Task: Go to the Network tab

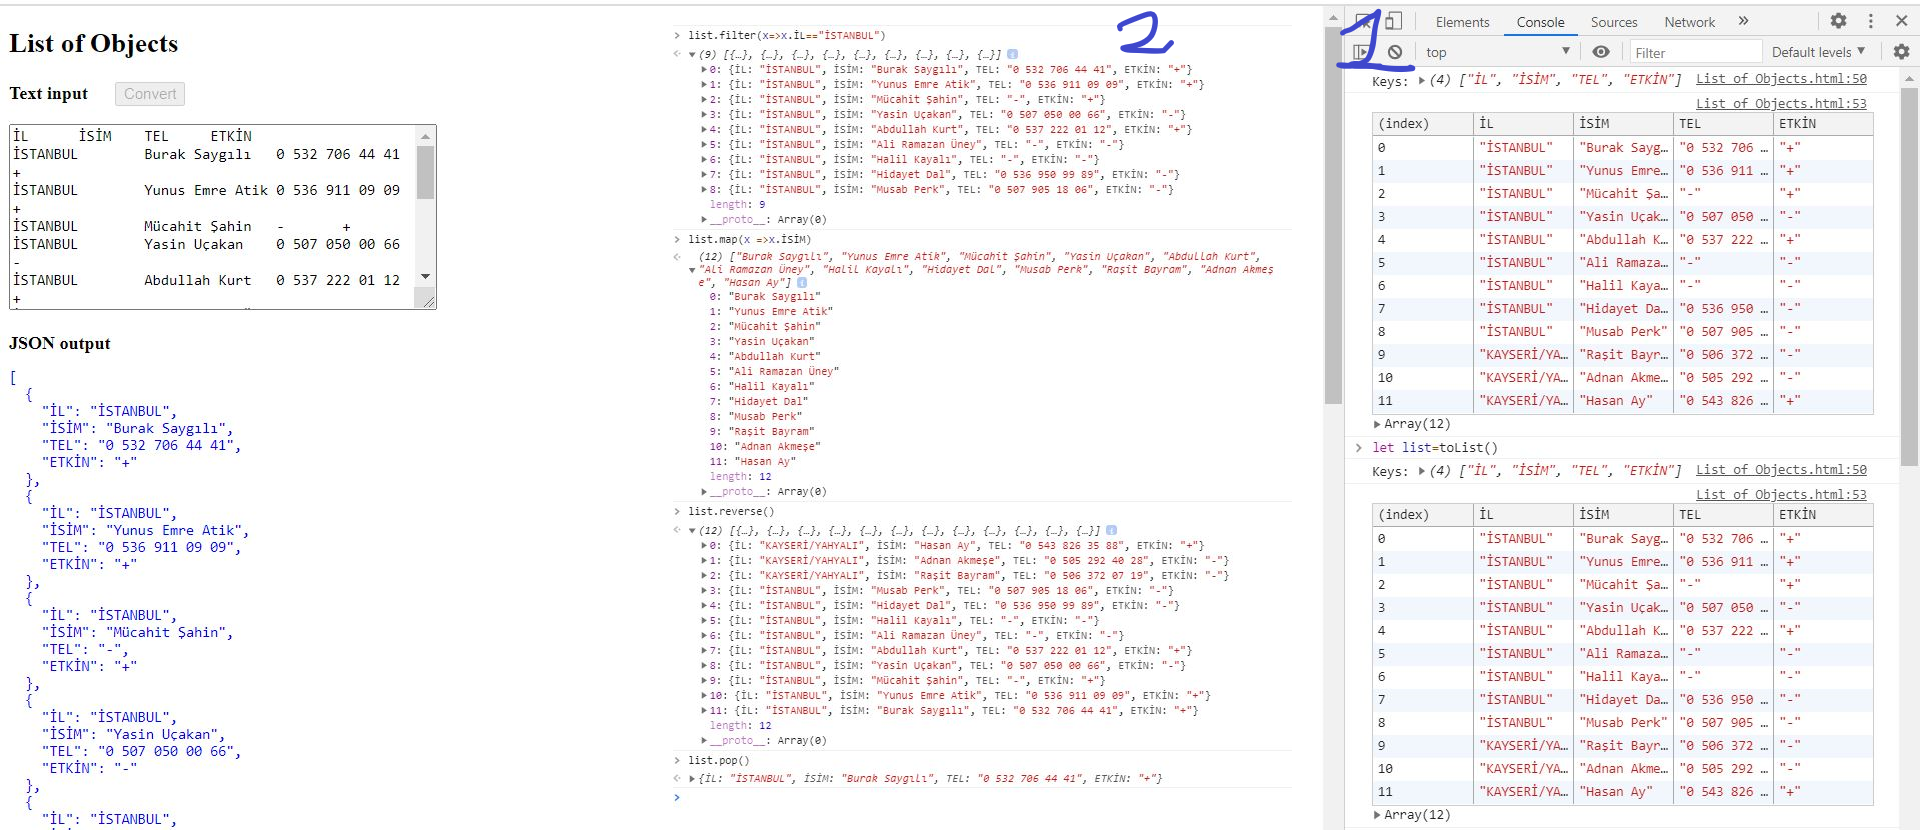Action: coord(1689,22)
